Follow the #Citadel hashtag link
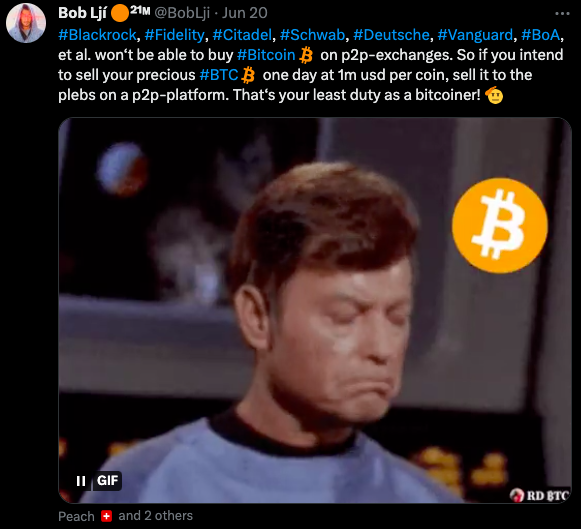The image size is (581, 529). click(242, 35)
